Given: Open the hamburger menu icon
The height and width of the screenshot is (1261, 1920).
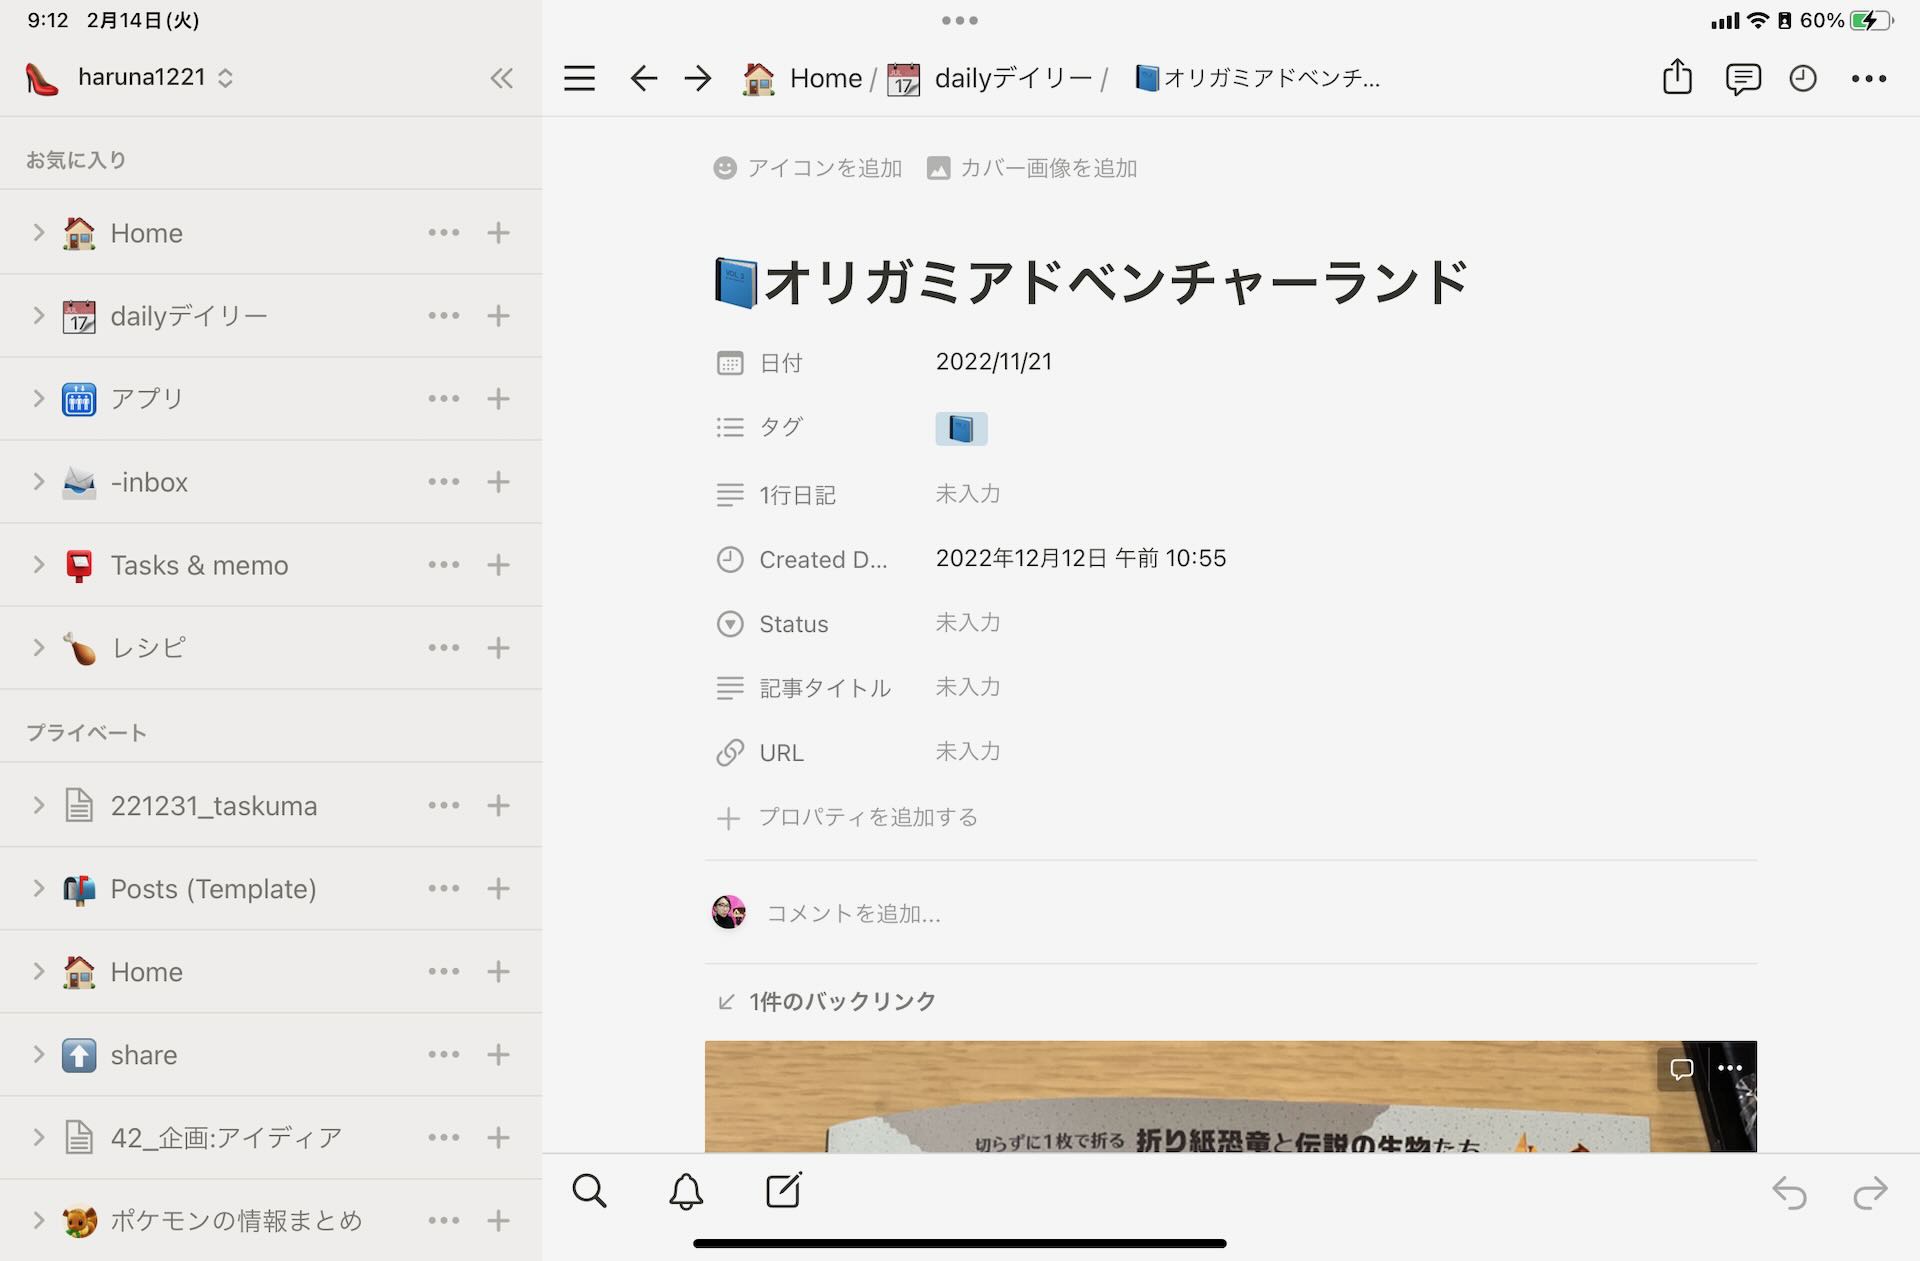Looking at the screenshot, I should click(579, 78).
